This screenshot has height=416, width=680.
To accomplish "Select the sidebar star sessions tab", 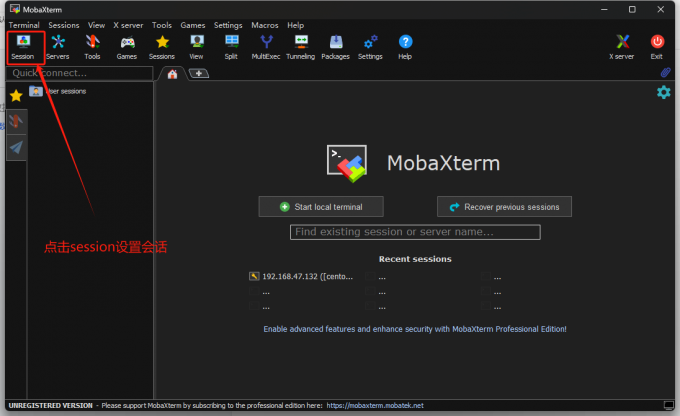I will (16, 95).
